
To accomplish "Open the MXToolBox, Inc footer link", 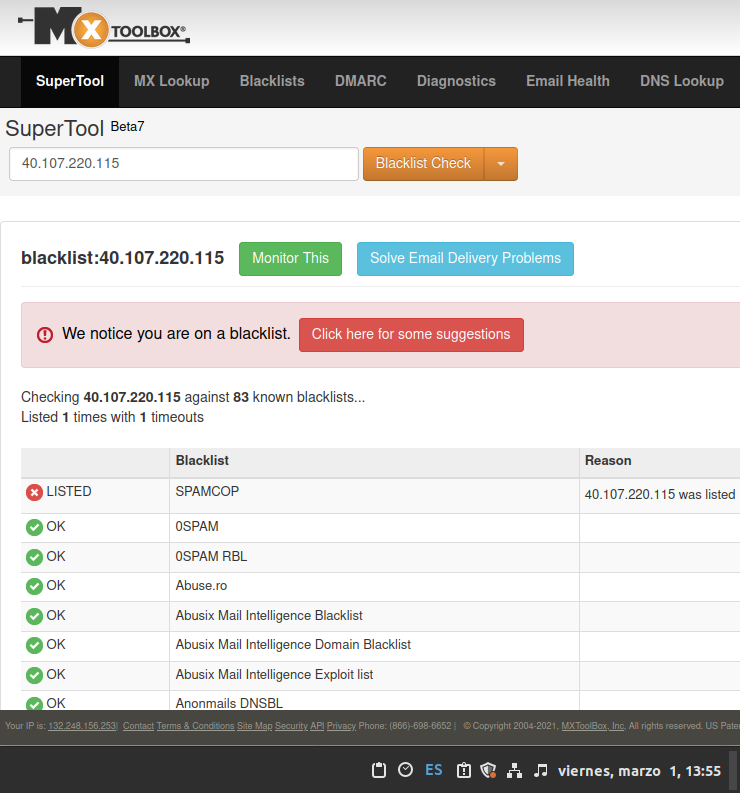I will point(593,726).
